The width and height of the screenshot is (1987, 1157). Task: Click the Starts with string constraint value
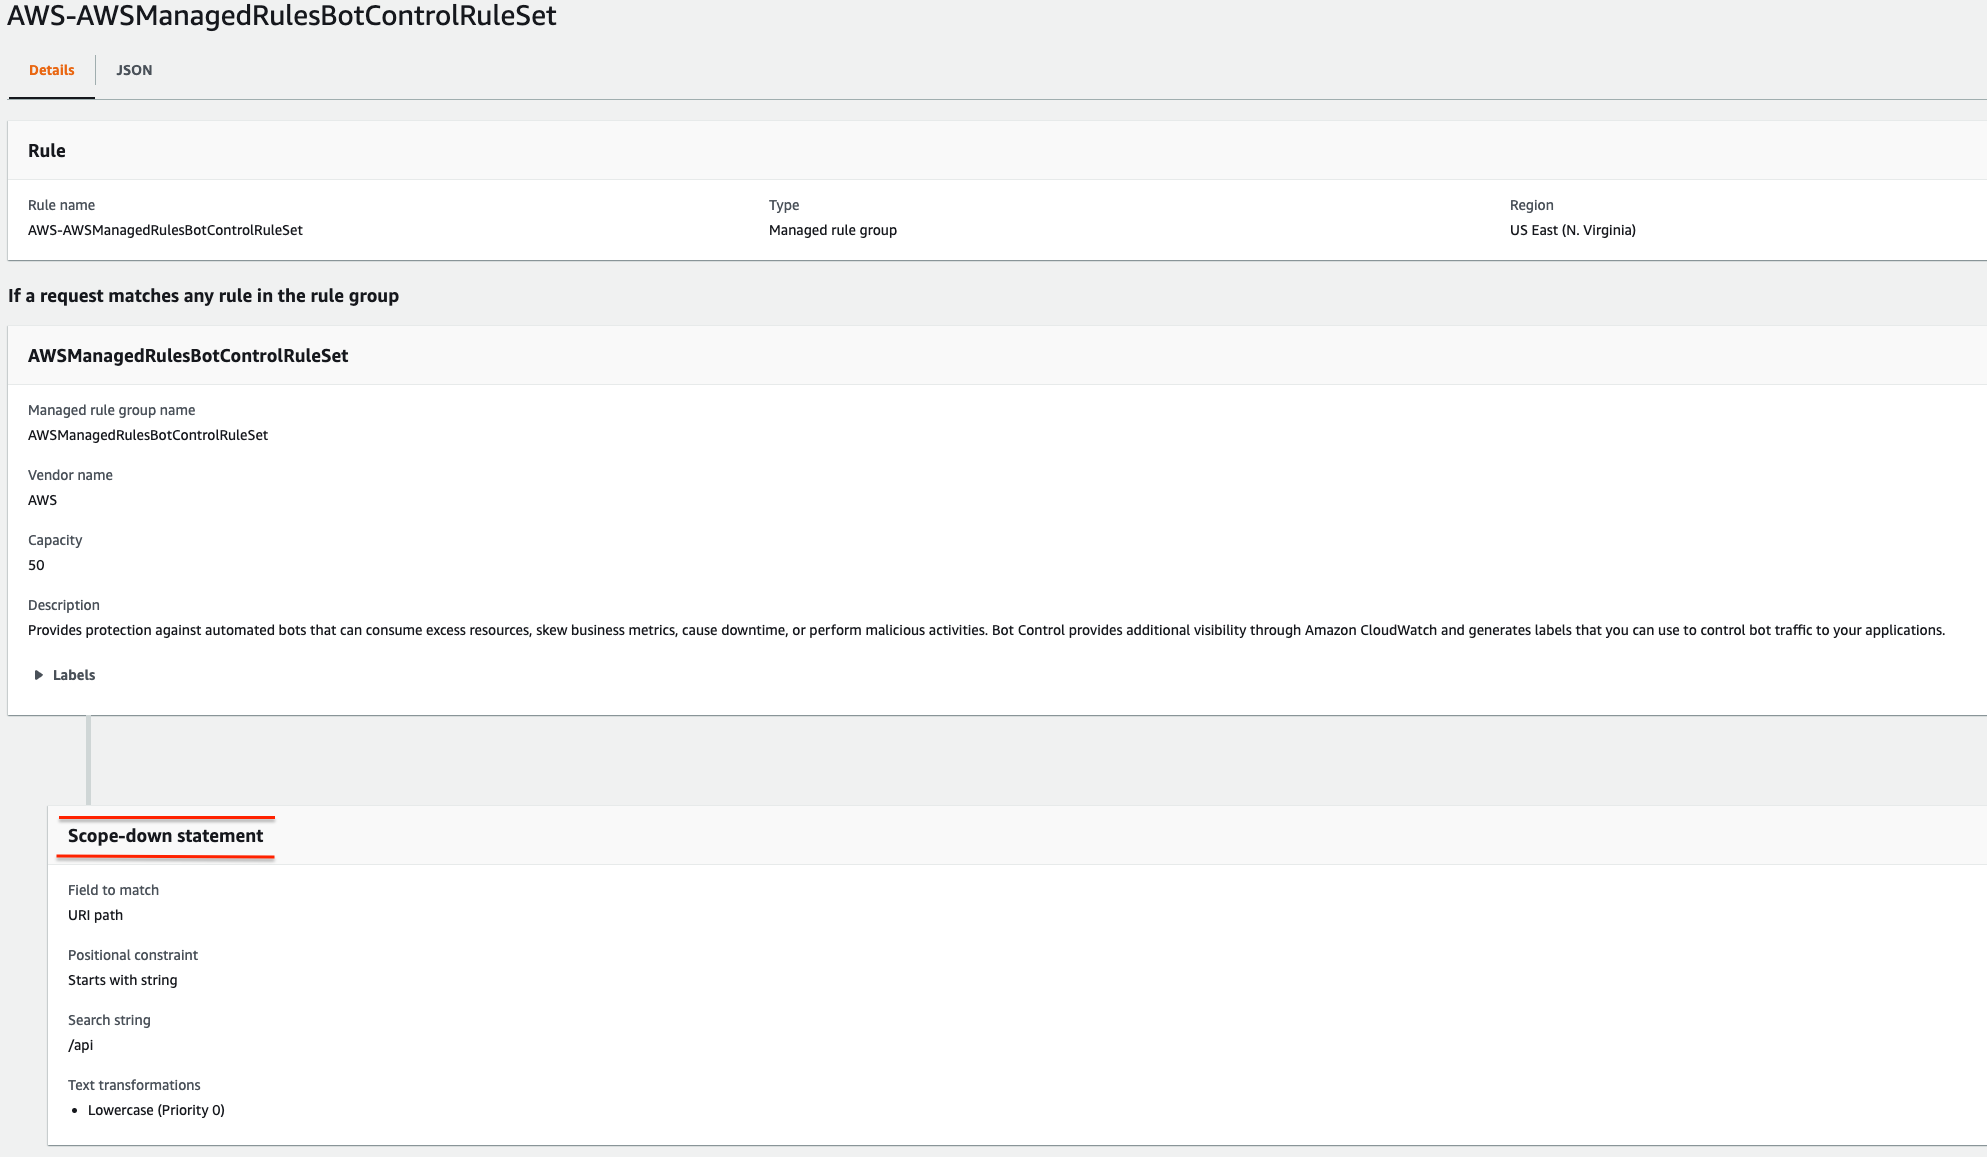pos(122,980)
